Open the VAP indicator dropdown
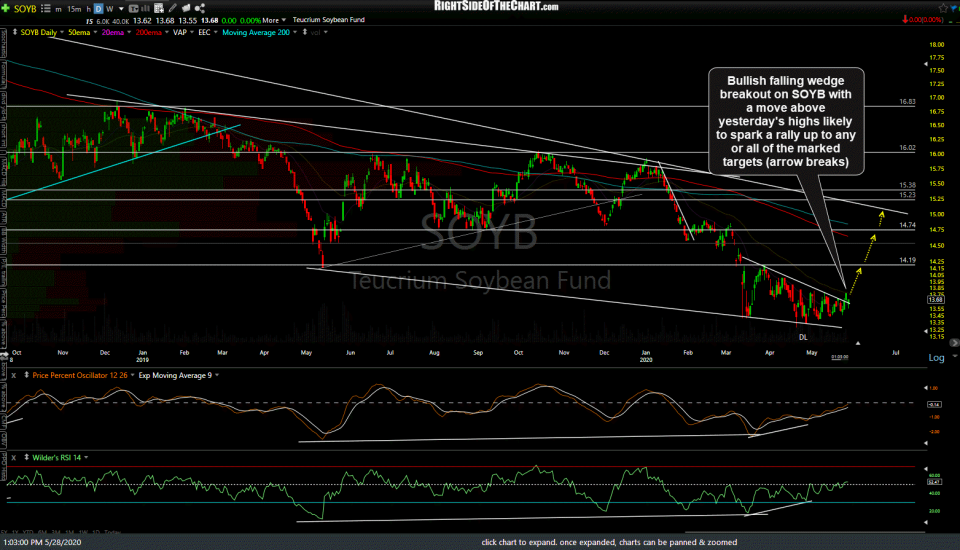Viewport: 960px width, 550px height. click(x=192, y=32)
